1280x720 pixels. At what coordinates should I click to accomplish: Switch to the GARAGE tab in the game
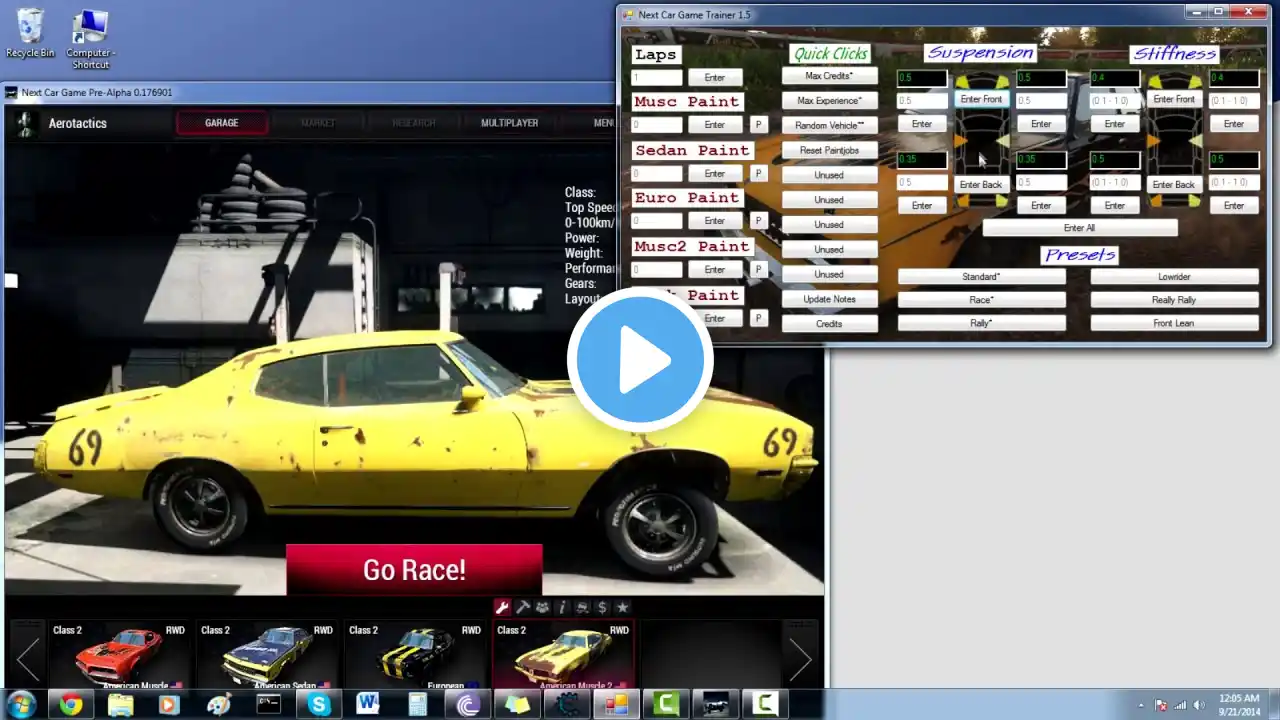(x=222, y=123)
